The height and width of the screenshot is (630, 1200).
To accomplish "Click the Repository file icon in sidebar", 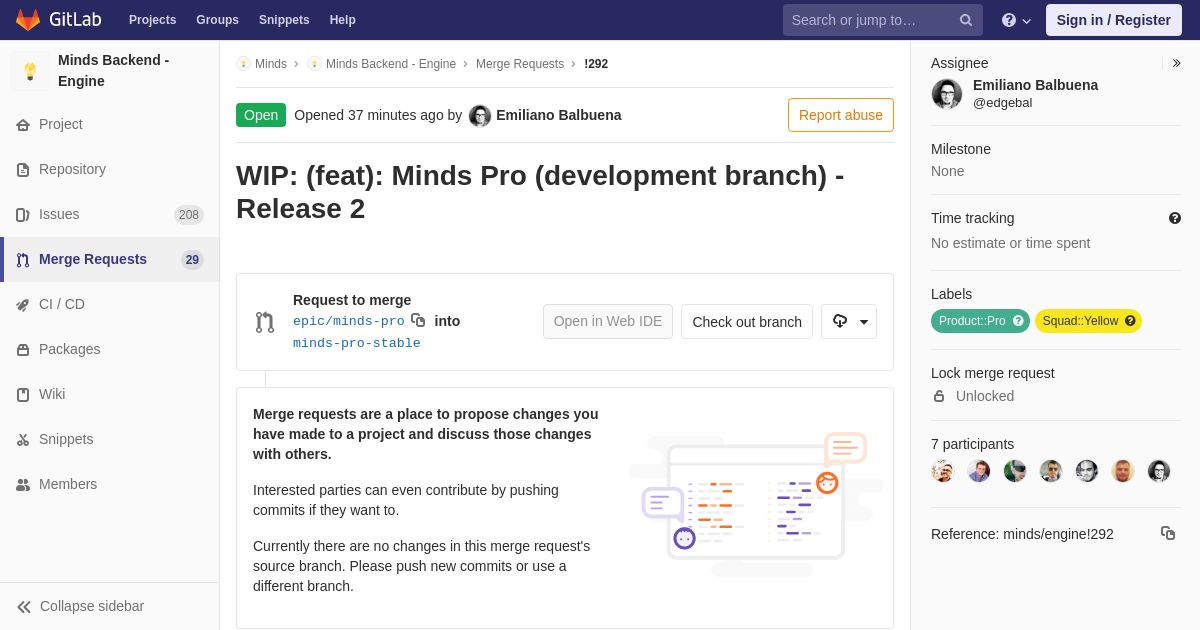I will point(23,170).
